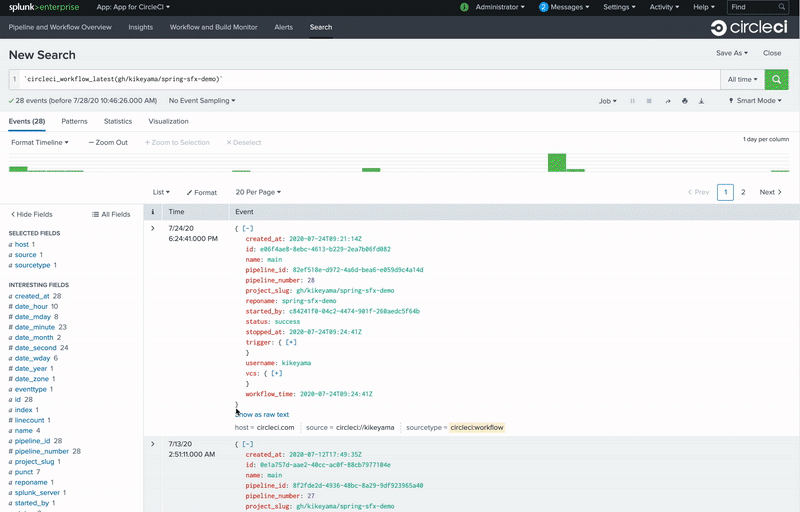Viewport: 800px width, 512px height.
Task: Open Pipeline and Workflow Overview tab
Action: coord(60,28)
